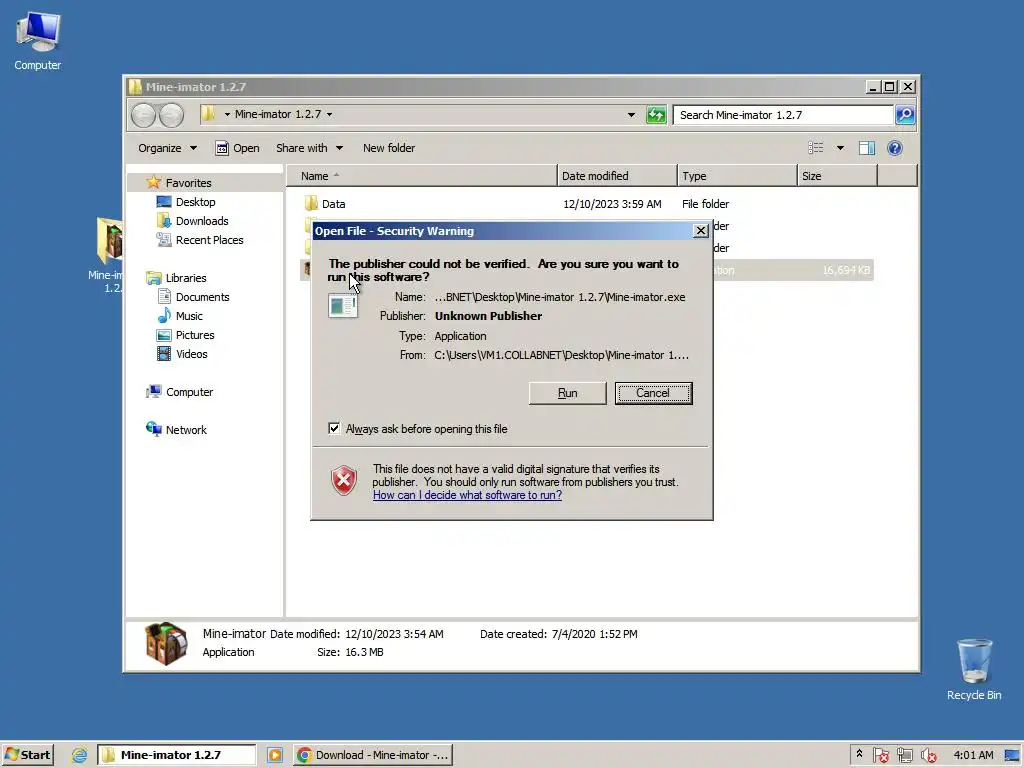
Task: Cancel the security warning dialog
Action: click(653, 393)
